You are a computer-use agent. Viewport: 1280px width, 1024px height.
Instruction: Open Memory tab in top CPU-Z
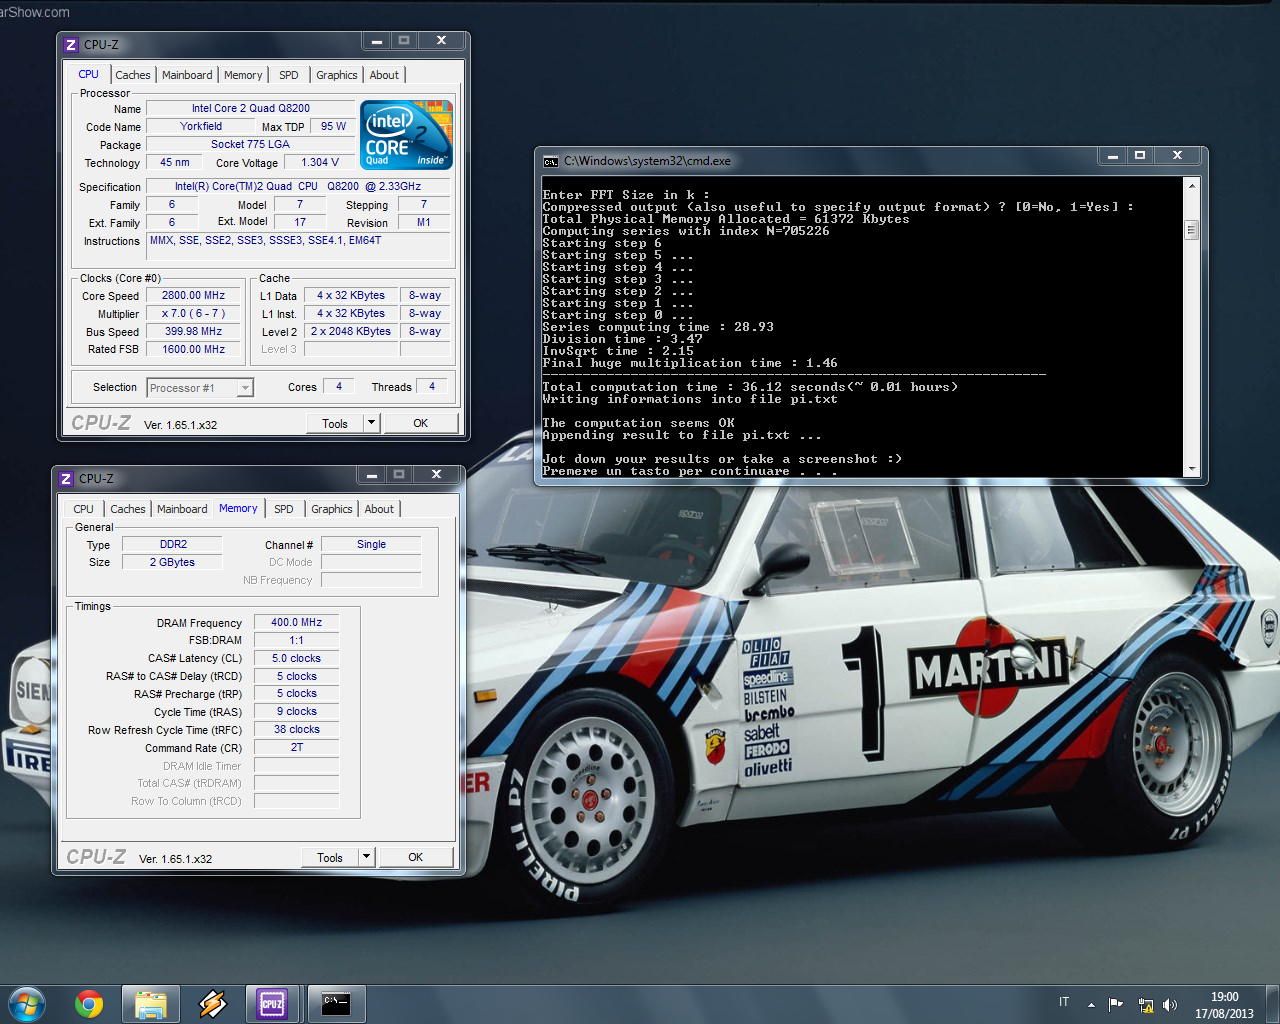point(243,75)
